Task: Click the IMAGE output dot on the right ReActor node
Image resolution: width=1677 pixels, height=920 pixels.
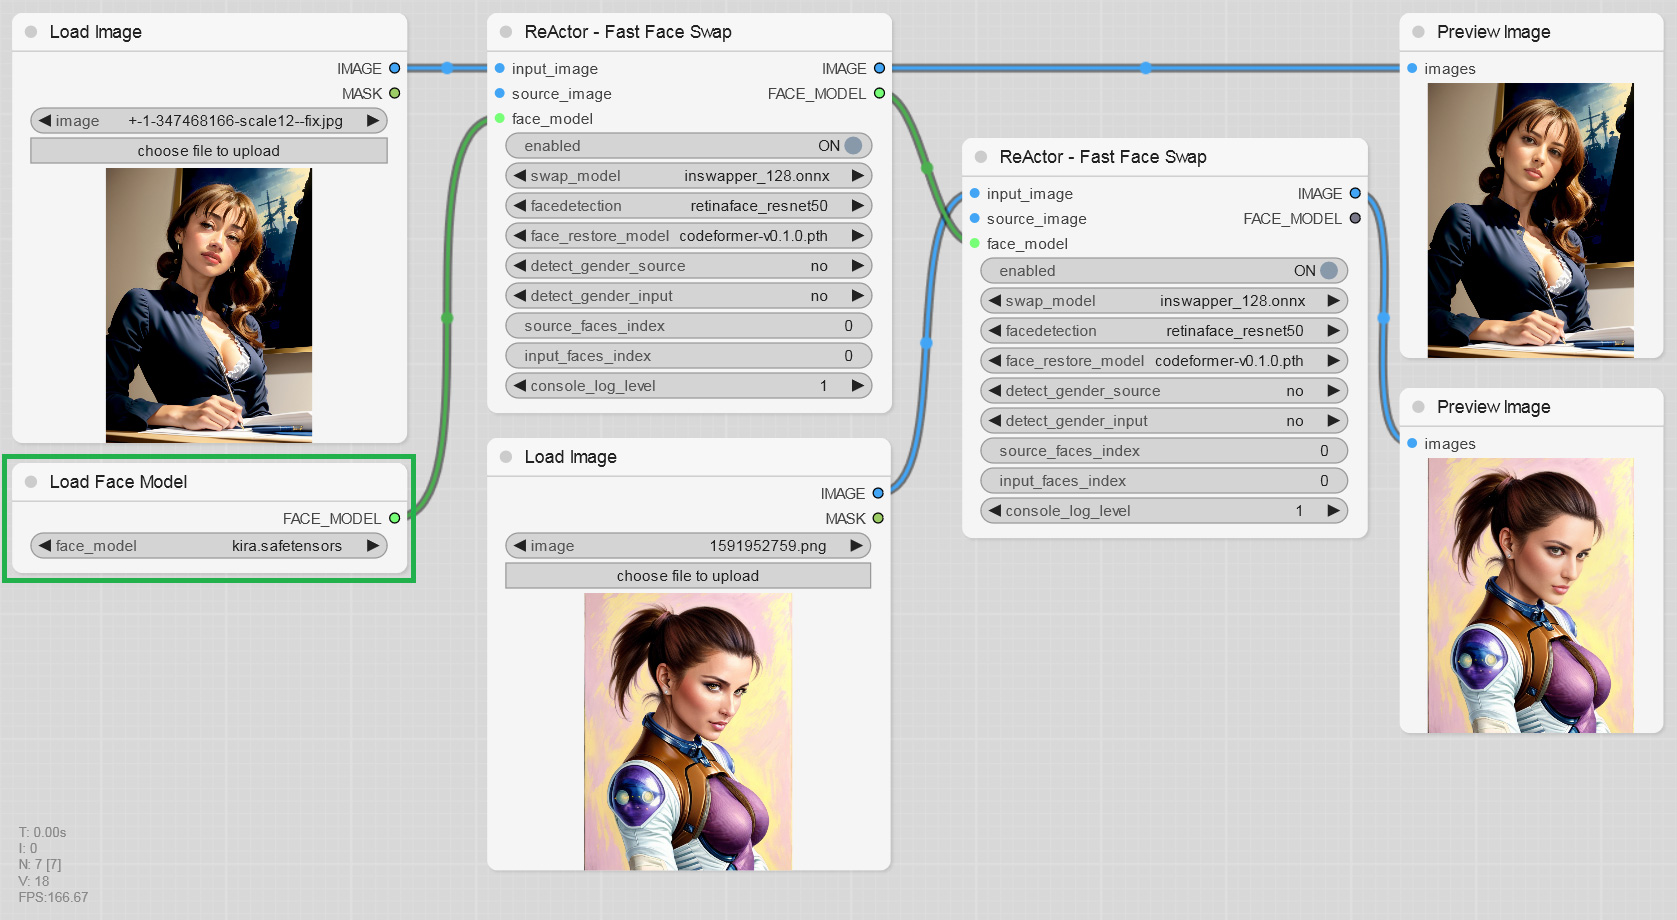Action: (1355, 193)
